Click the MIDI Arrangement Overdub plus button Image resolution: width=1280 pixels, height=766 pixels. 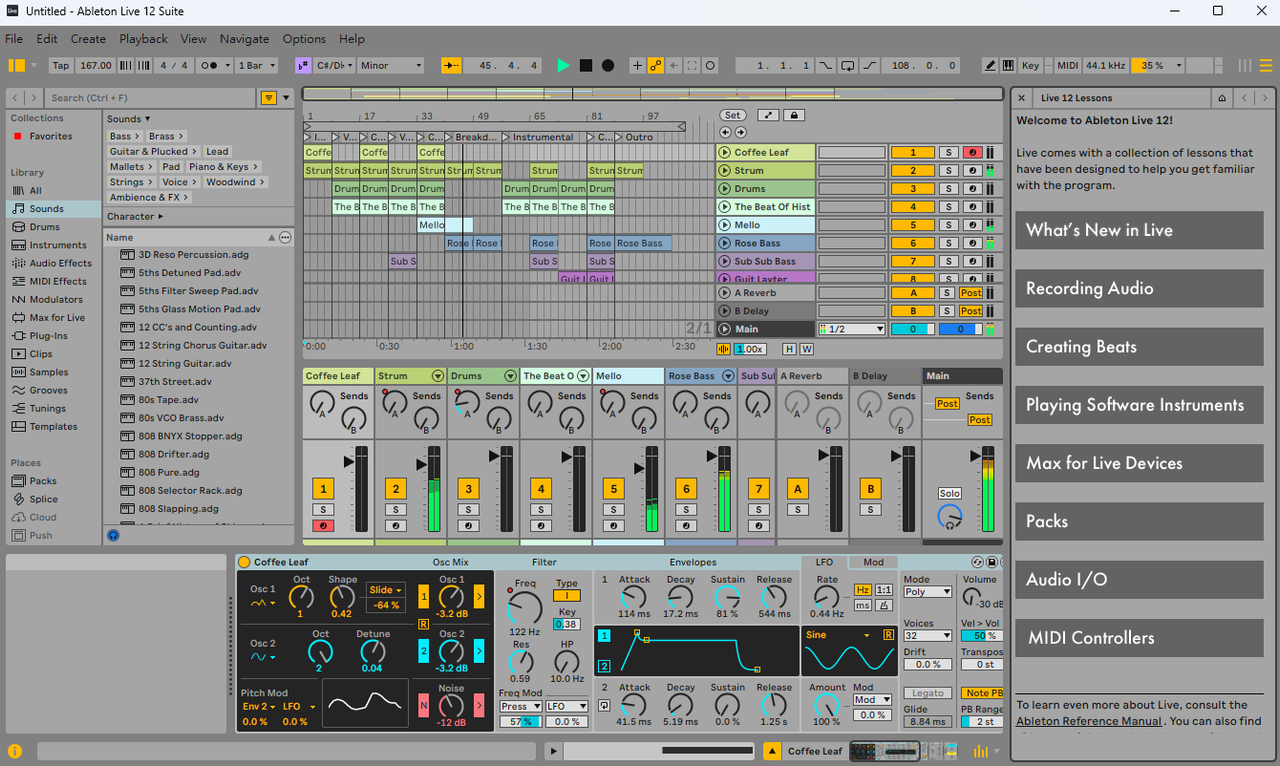[637, 66]
